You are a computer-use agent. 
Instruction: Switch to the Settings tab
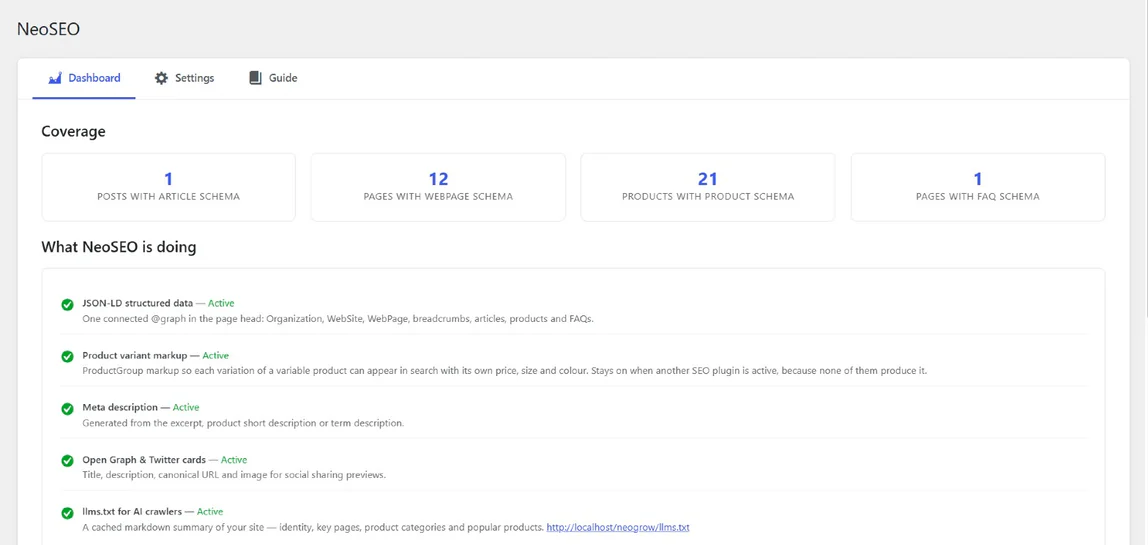click(184, 78)
